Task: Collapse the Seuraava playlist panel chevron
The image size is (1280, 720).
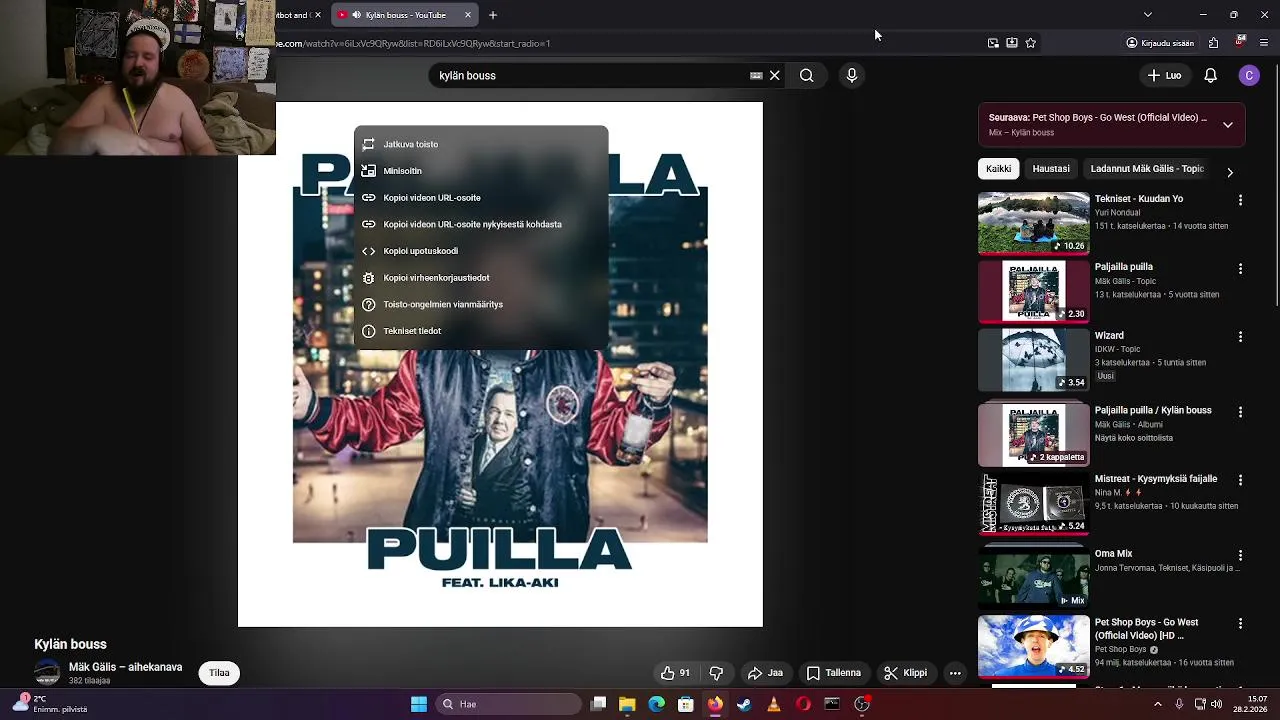Action: (1228, 125)
